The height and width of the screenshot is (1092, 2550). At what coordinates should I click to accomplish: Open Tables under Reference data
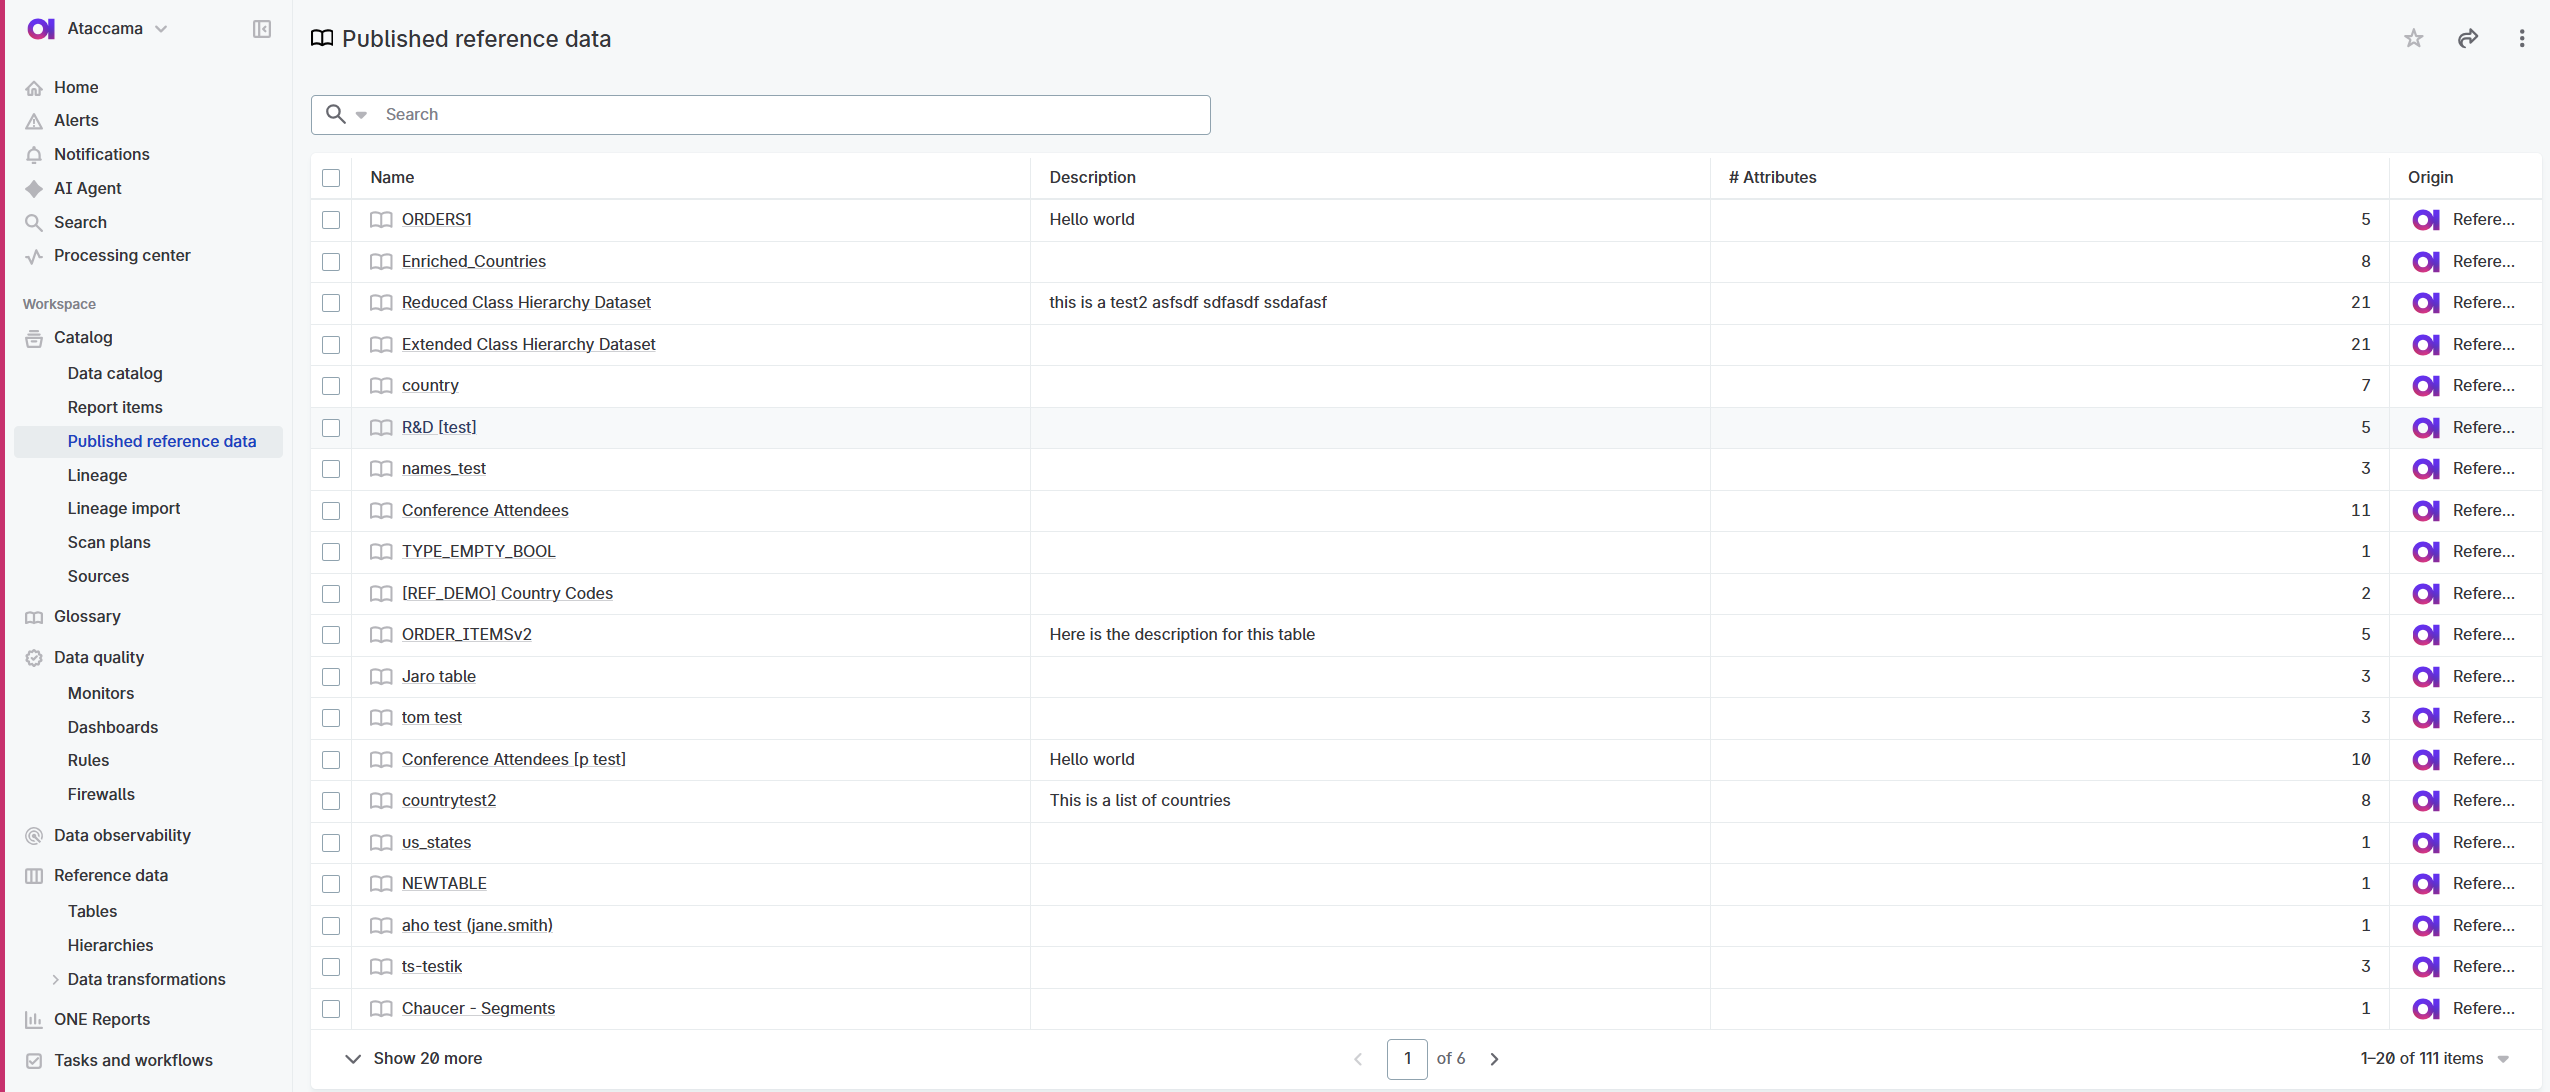92,911
